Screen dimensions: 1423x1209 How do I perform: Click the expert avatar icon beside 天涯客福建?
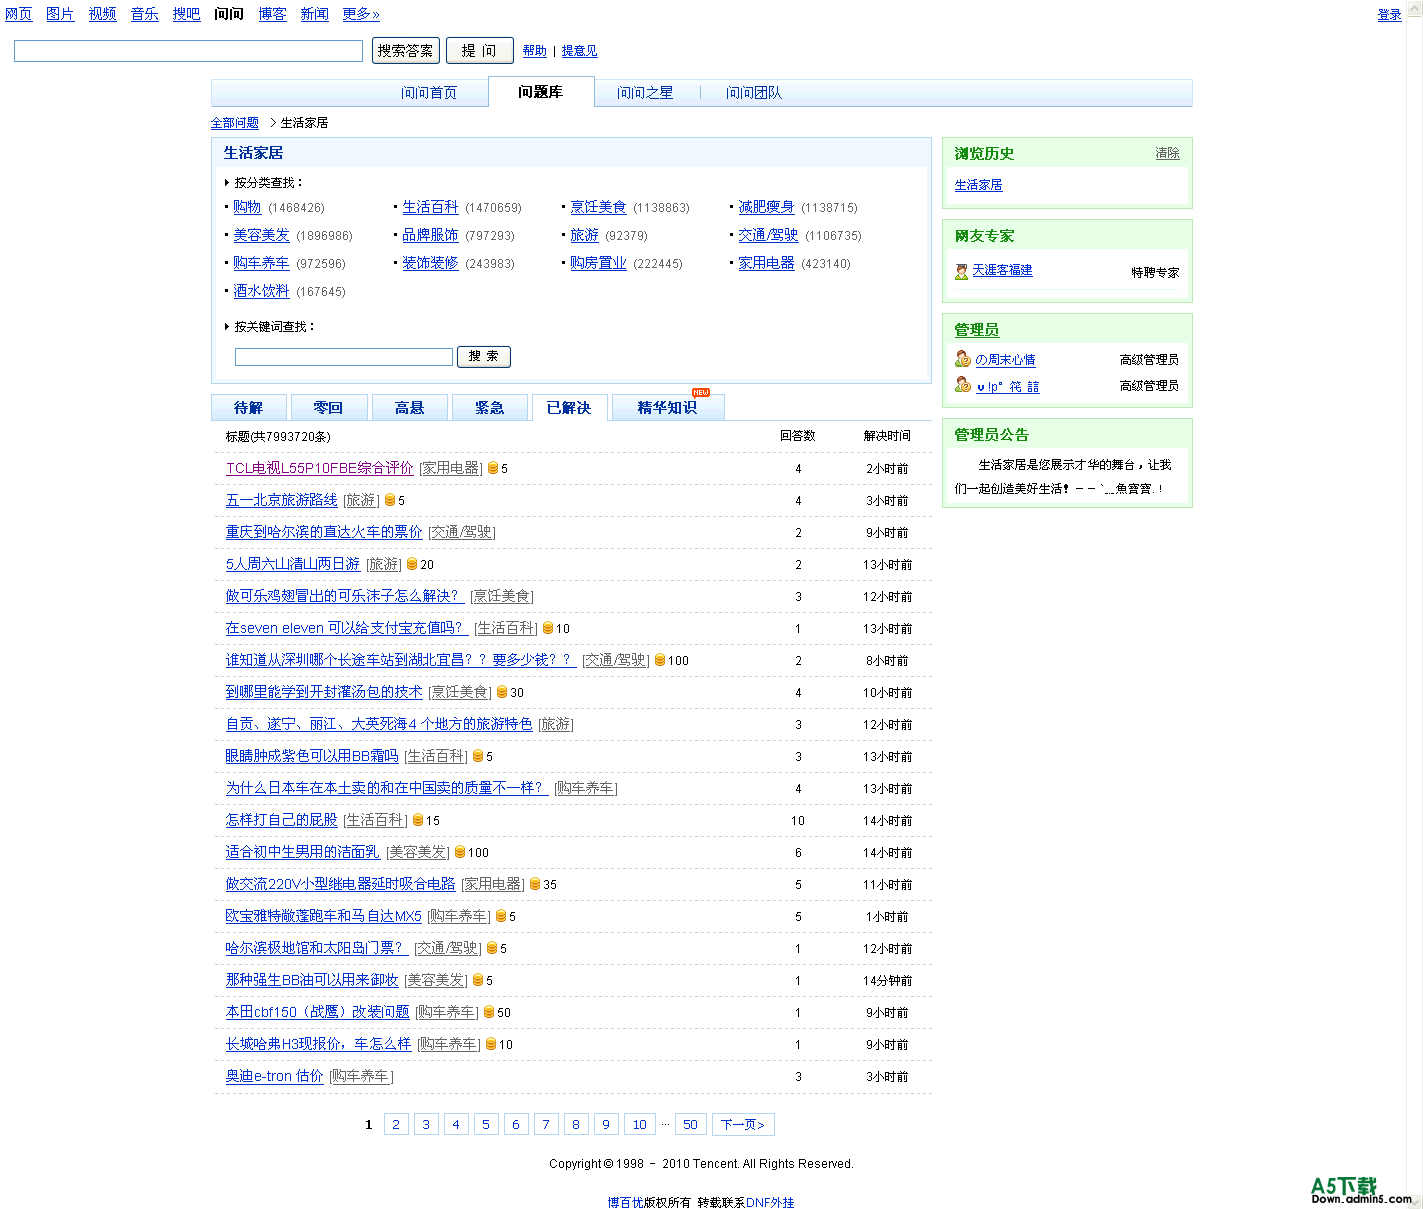(961, 271)
